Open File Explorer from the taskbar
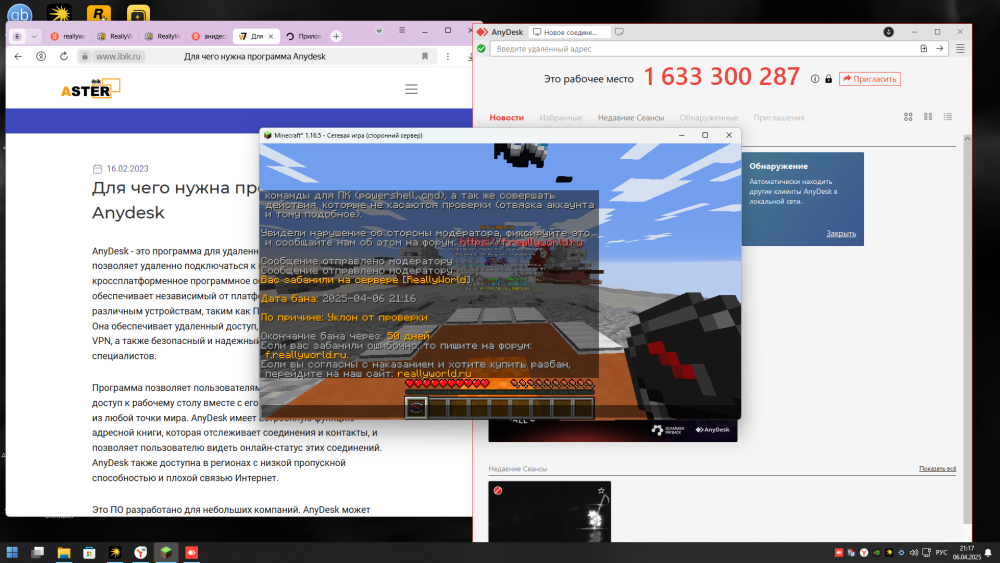1000x563 pixels. (64, 552)
